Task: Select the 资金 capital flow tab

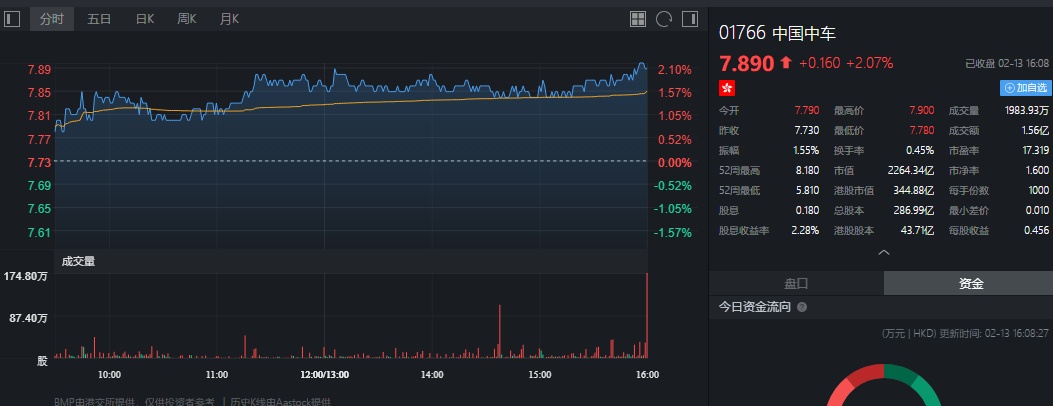Action: pos(970,283)
